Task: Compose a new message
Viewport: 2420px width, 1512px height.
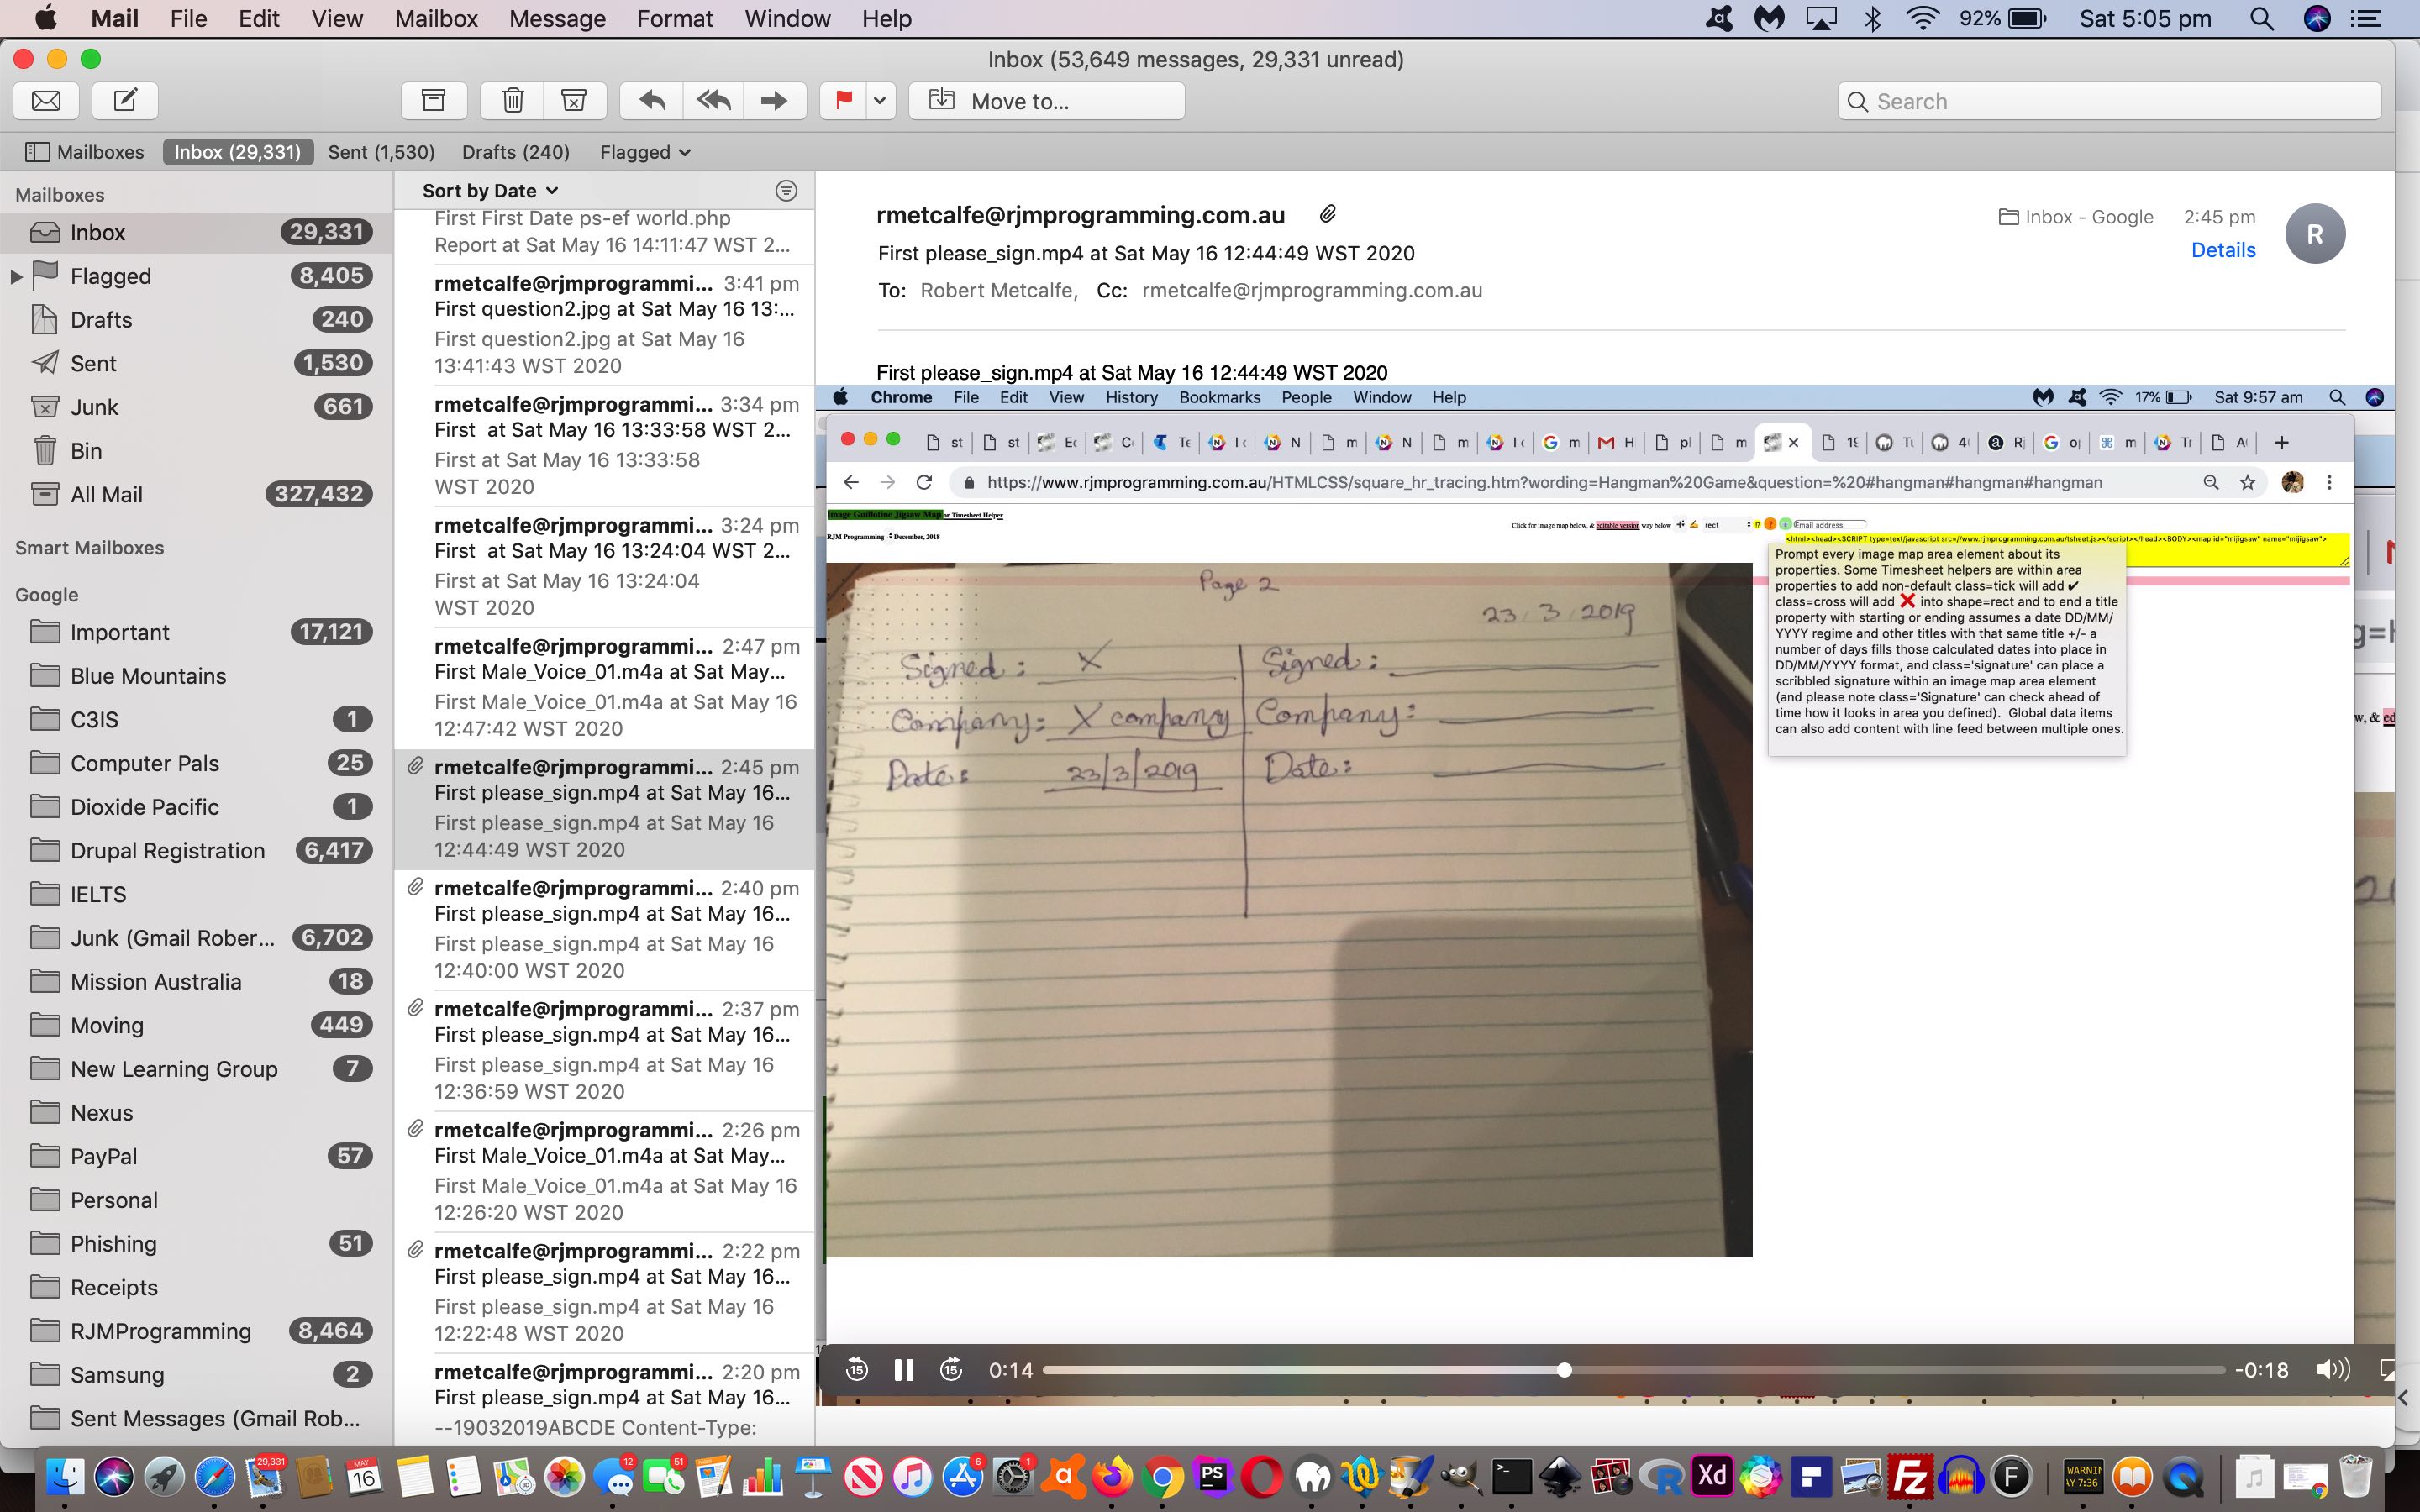Action: tap(123, 100)
